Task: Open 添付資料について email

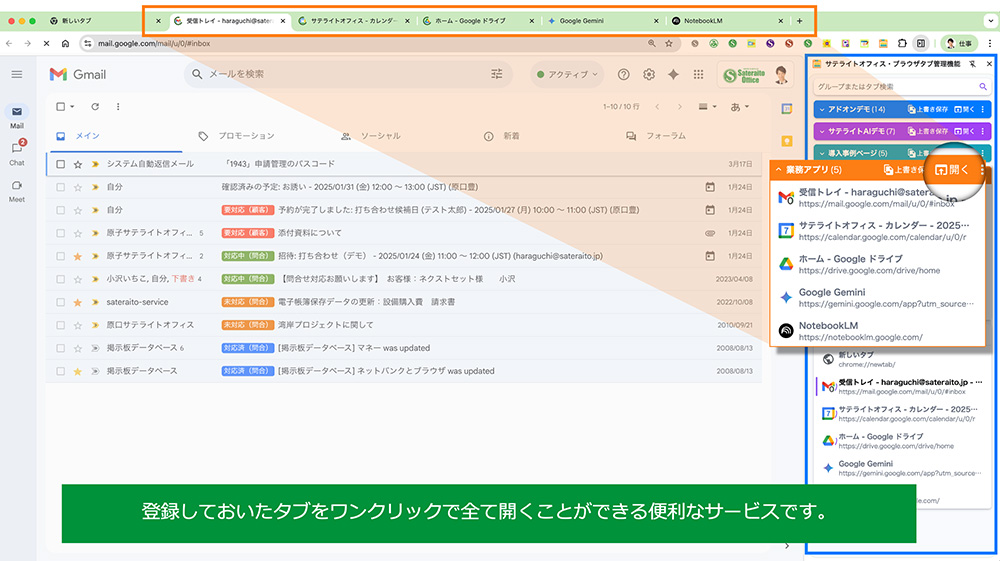Action: pyautogui.click(x=309, y=233)
